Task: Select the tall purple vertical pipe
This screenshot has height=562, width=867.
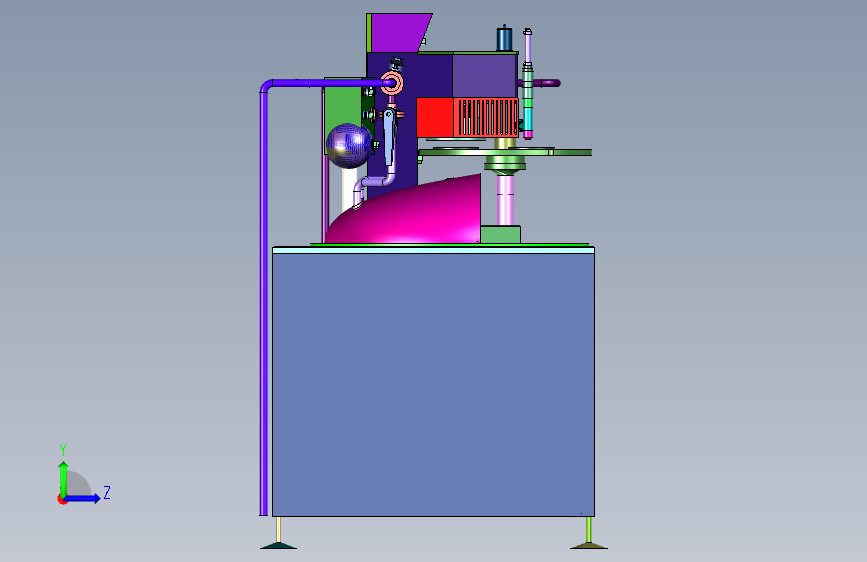Action: [x=264, y=301]
